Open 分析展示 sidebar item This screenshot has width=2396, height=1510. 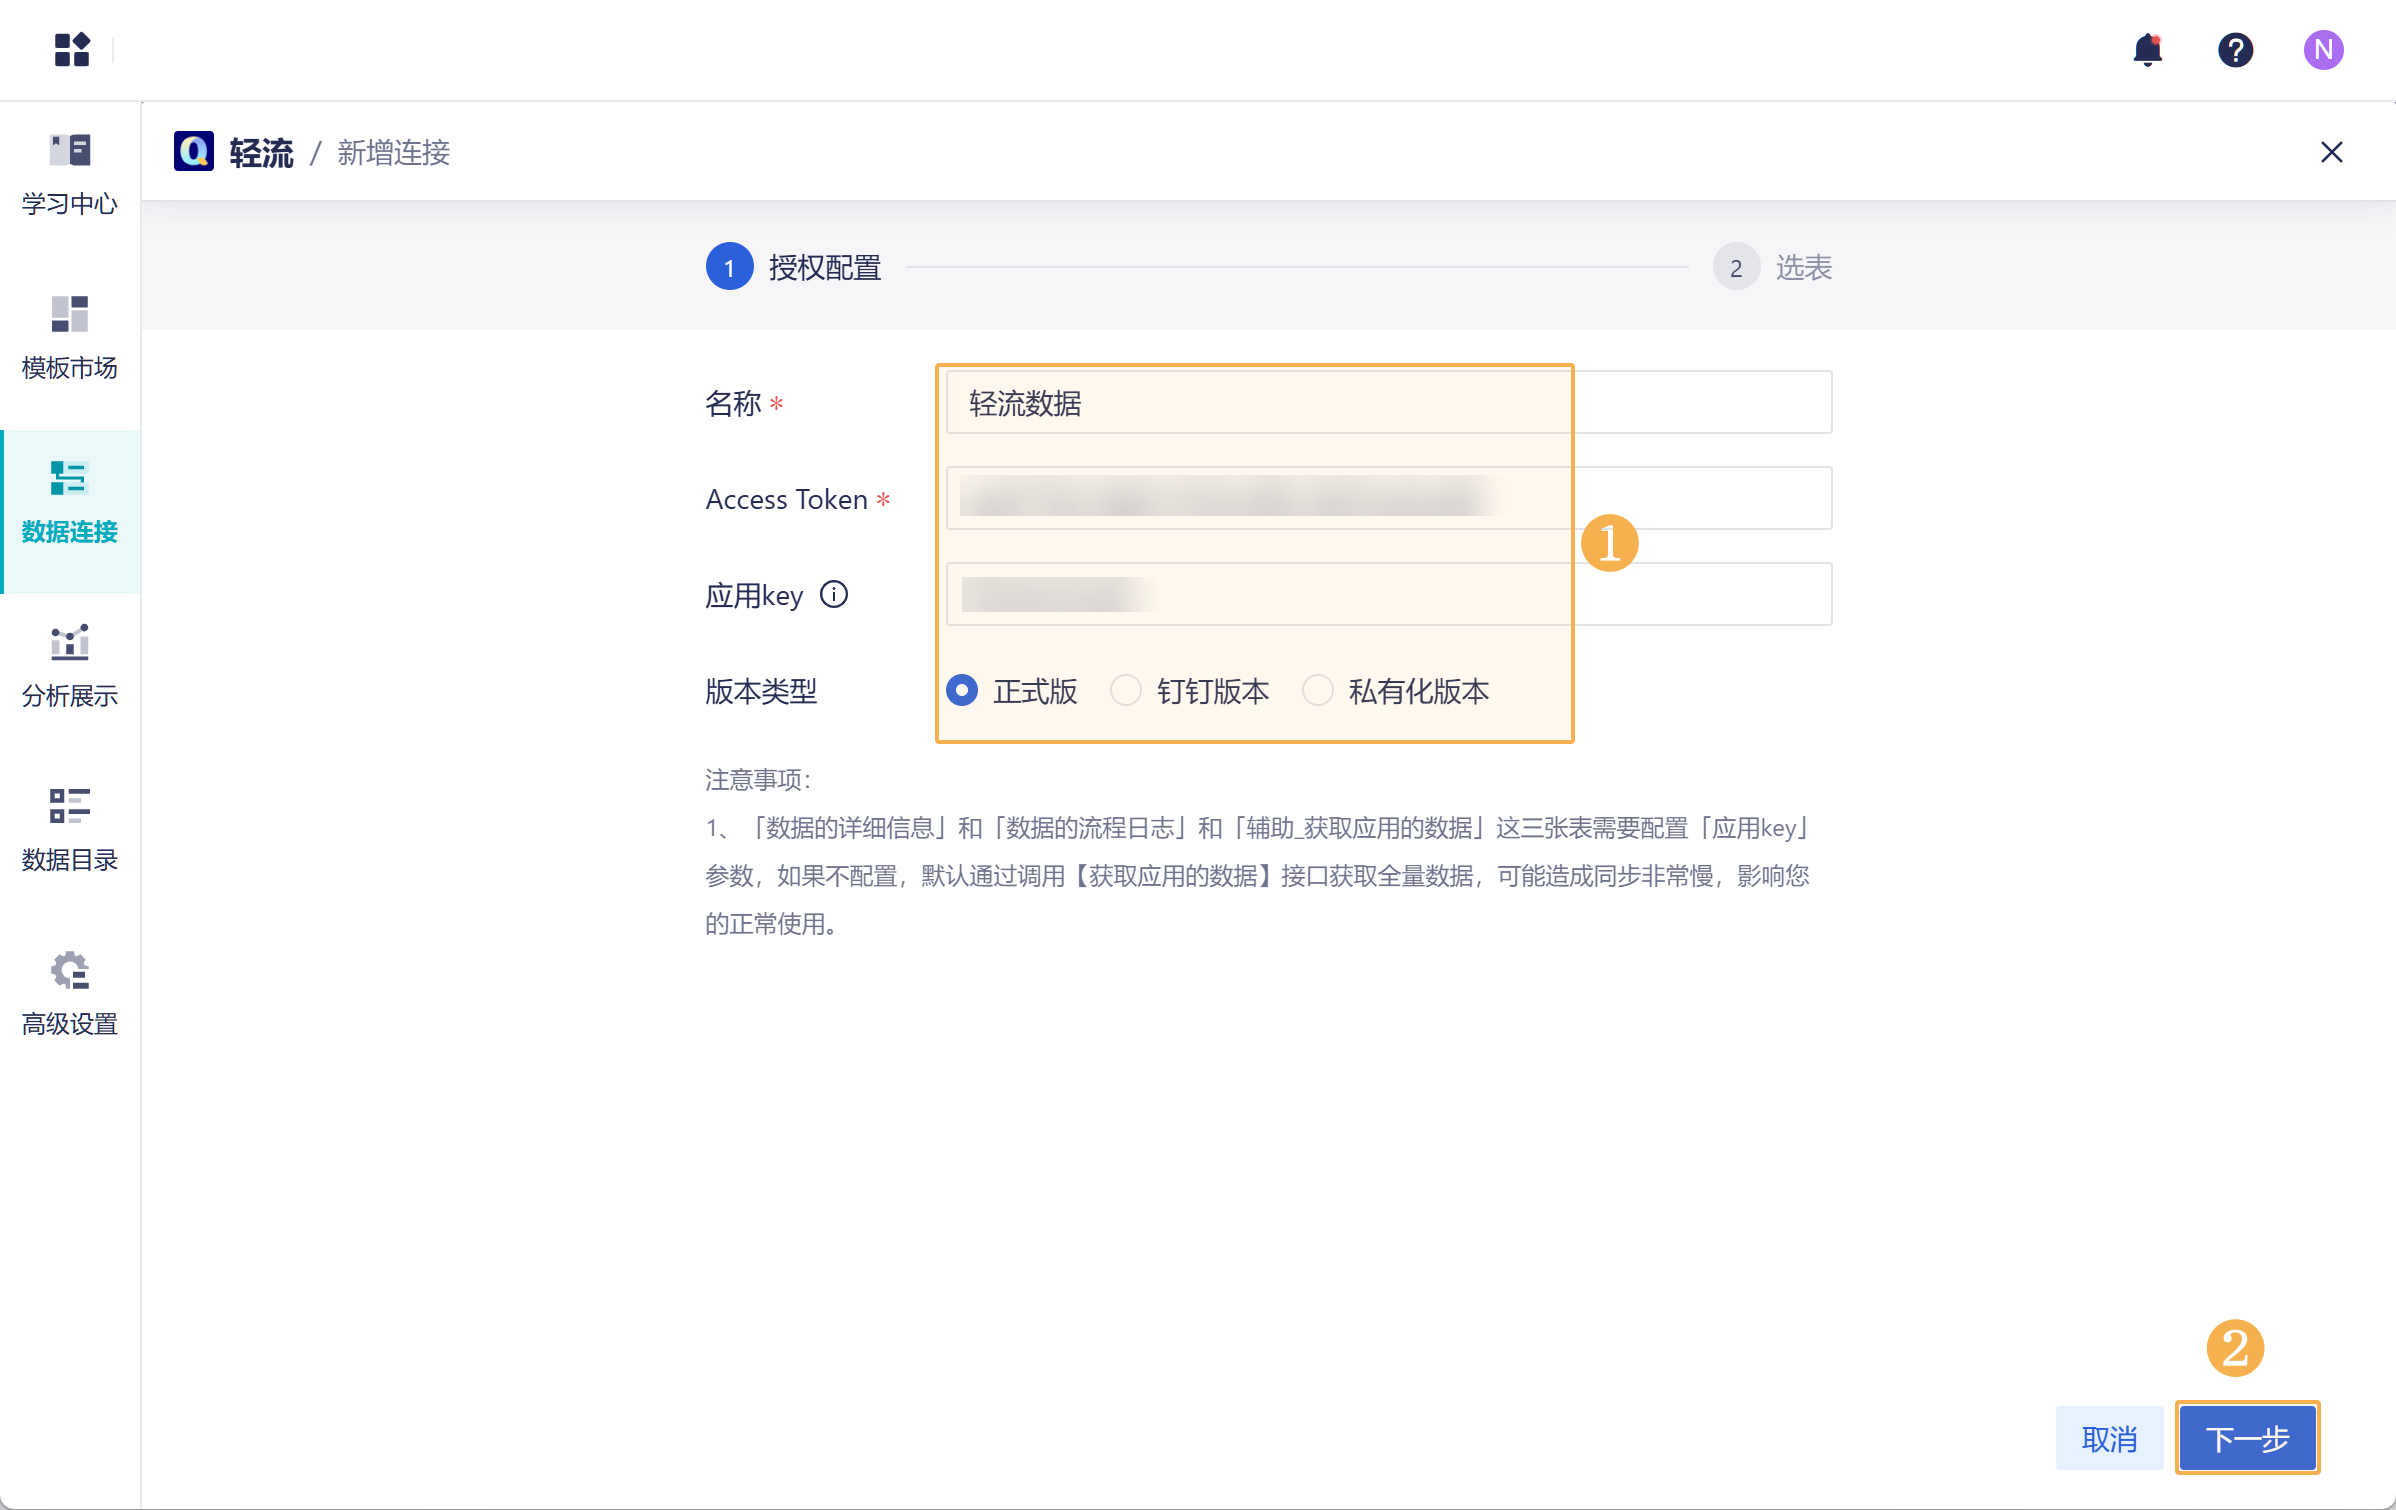click(69, 667)
